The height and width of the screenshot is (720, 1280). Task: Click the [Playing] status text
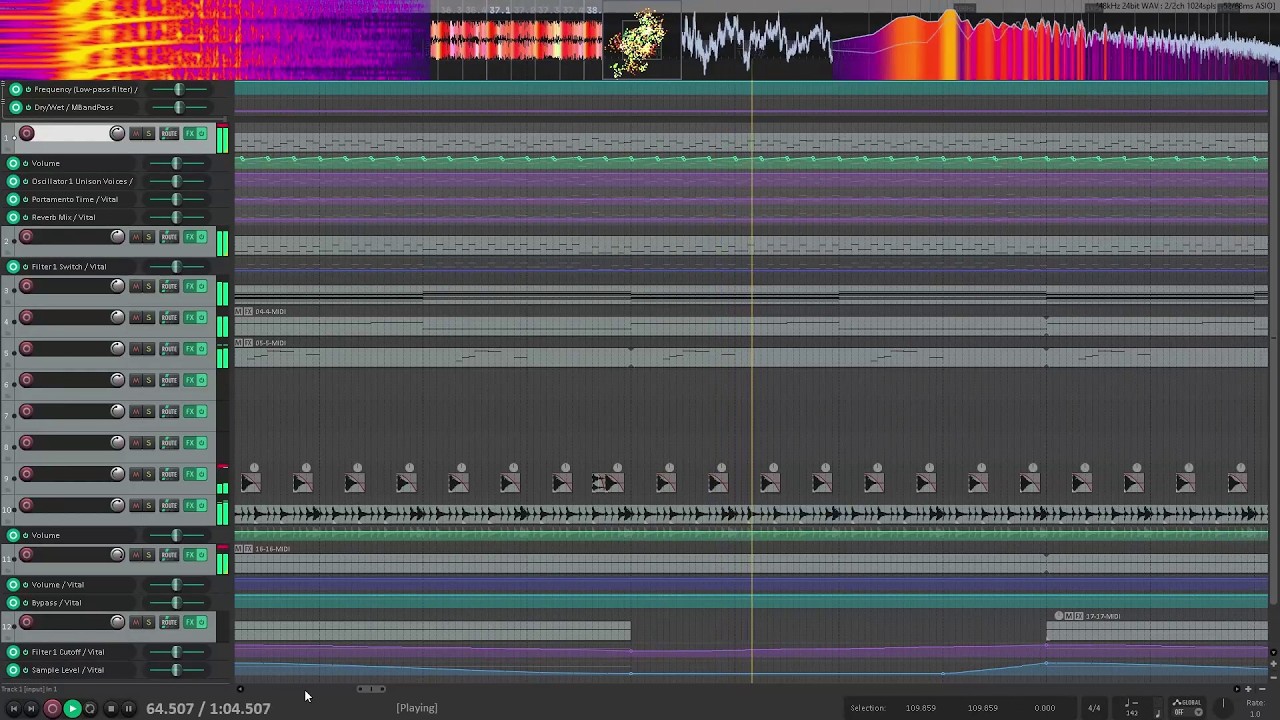coord(417,708)
